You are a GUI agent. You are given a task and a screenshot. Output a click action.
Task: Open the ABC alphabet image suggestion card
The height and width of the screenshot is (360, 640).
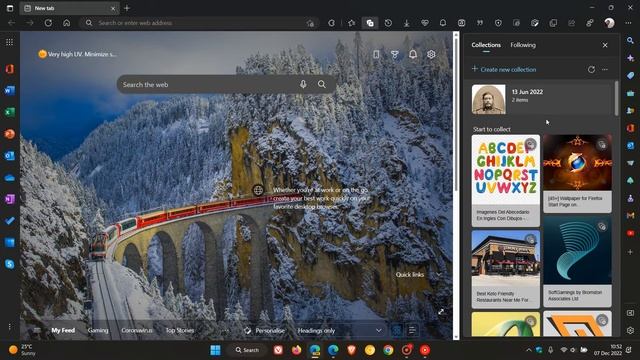(506, 181)
